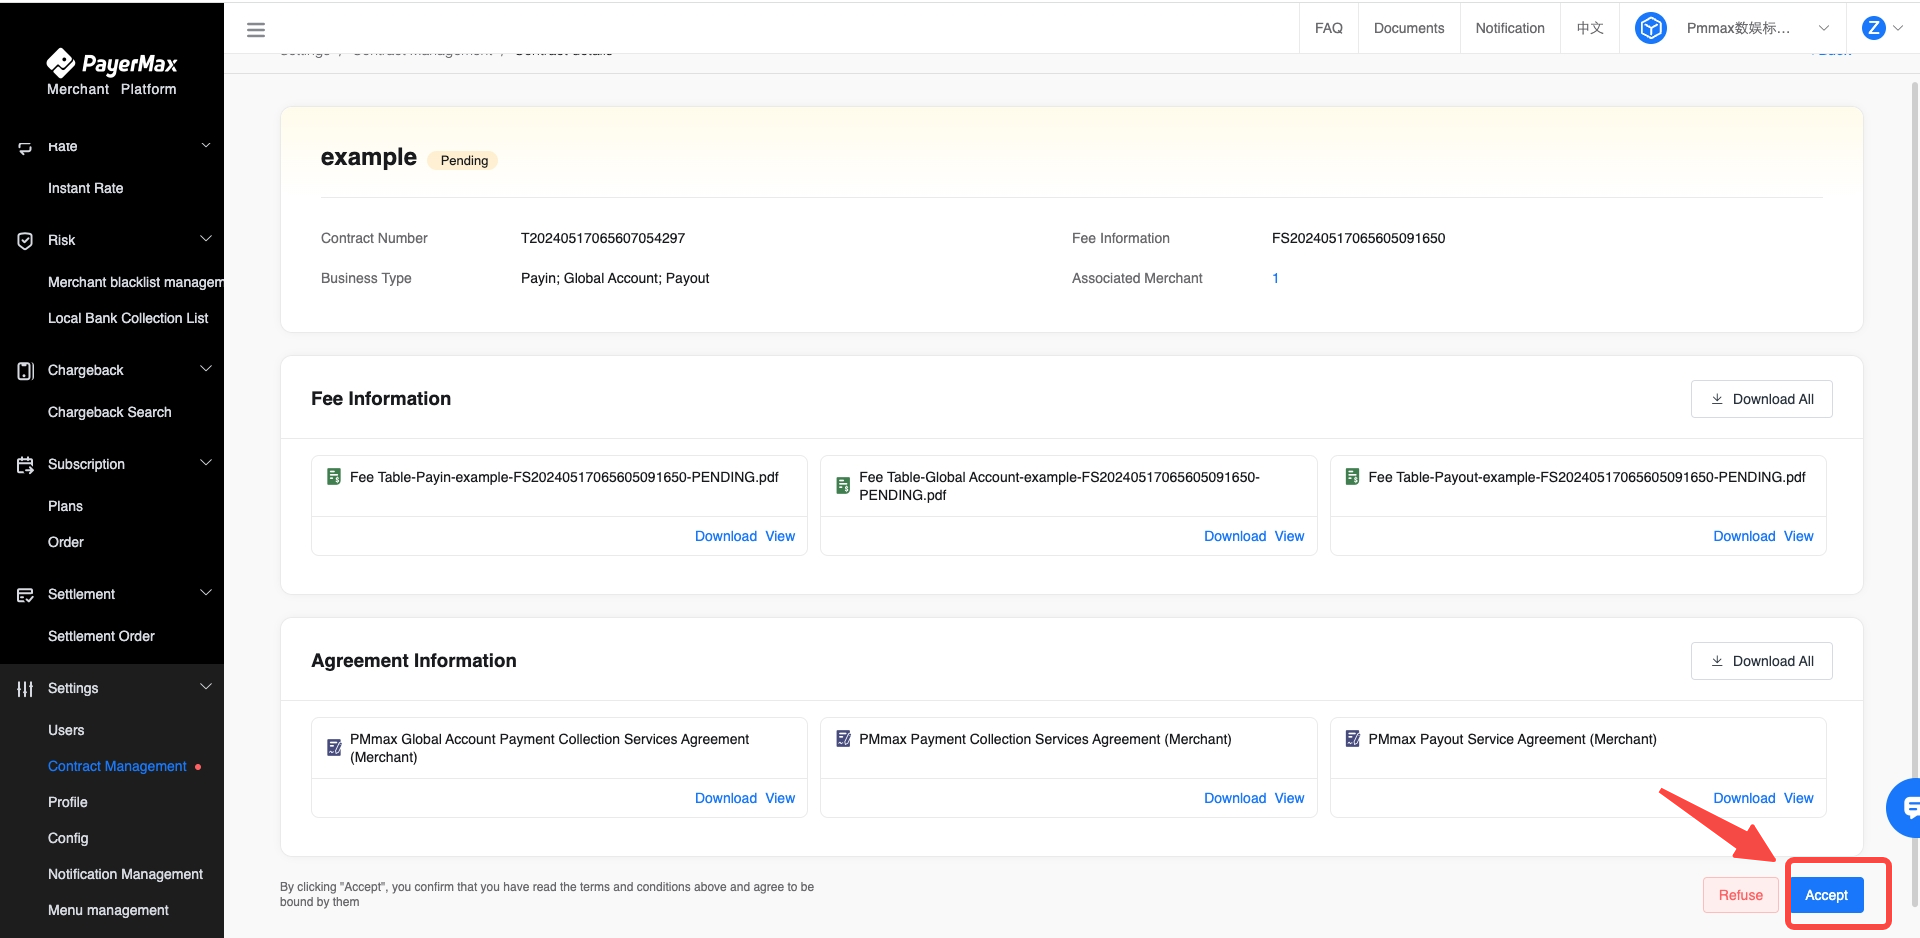Open Merchant blacklist management page

(x=136, y=282)
